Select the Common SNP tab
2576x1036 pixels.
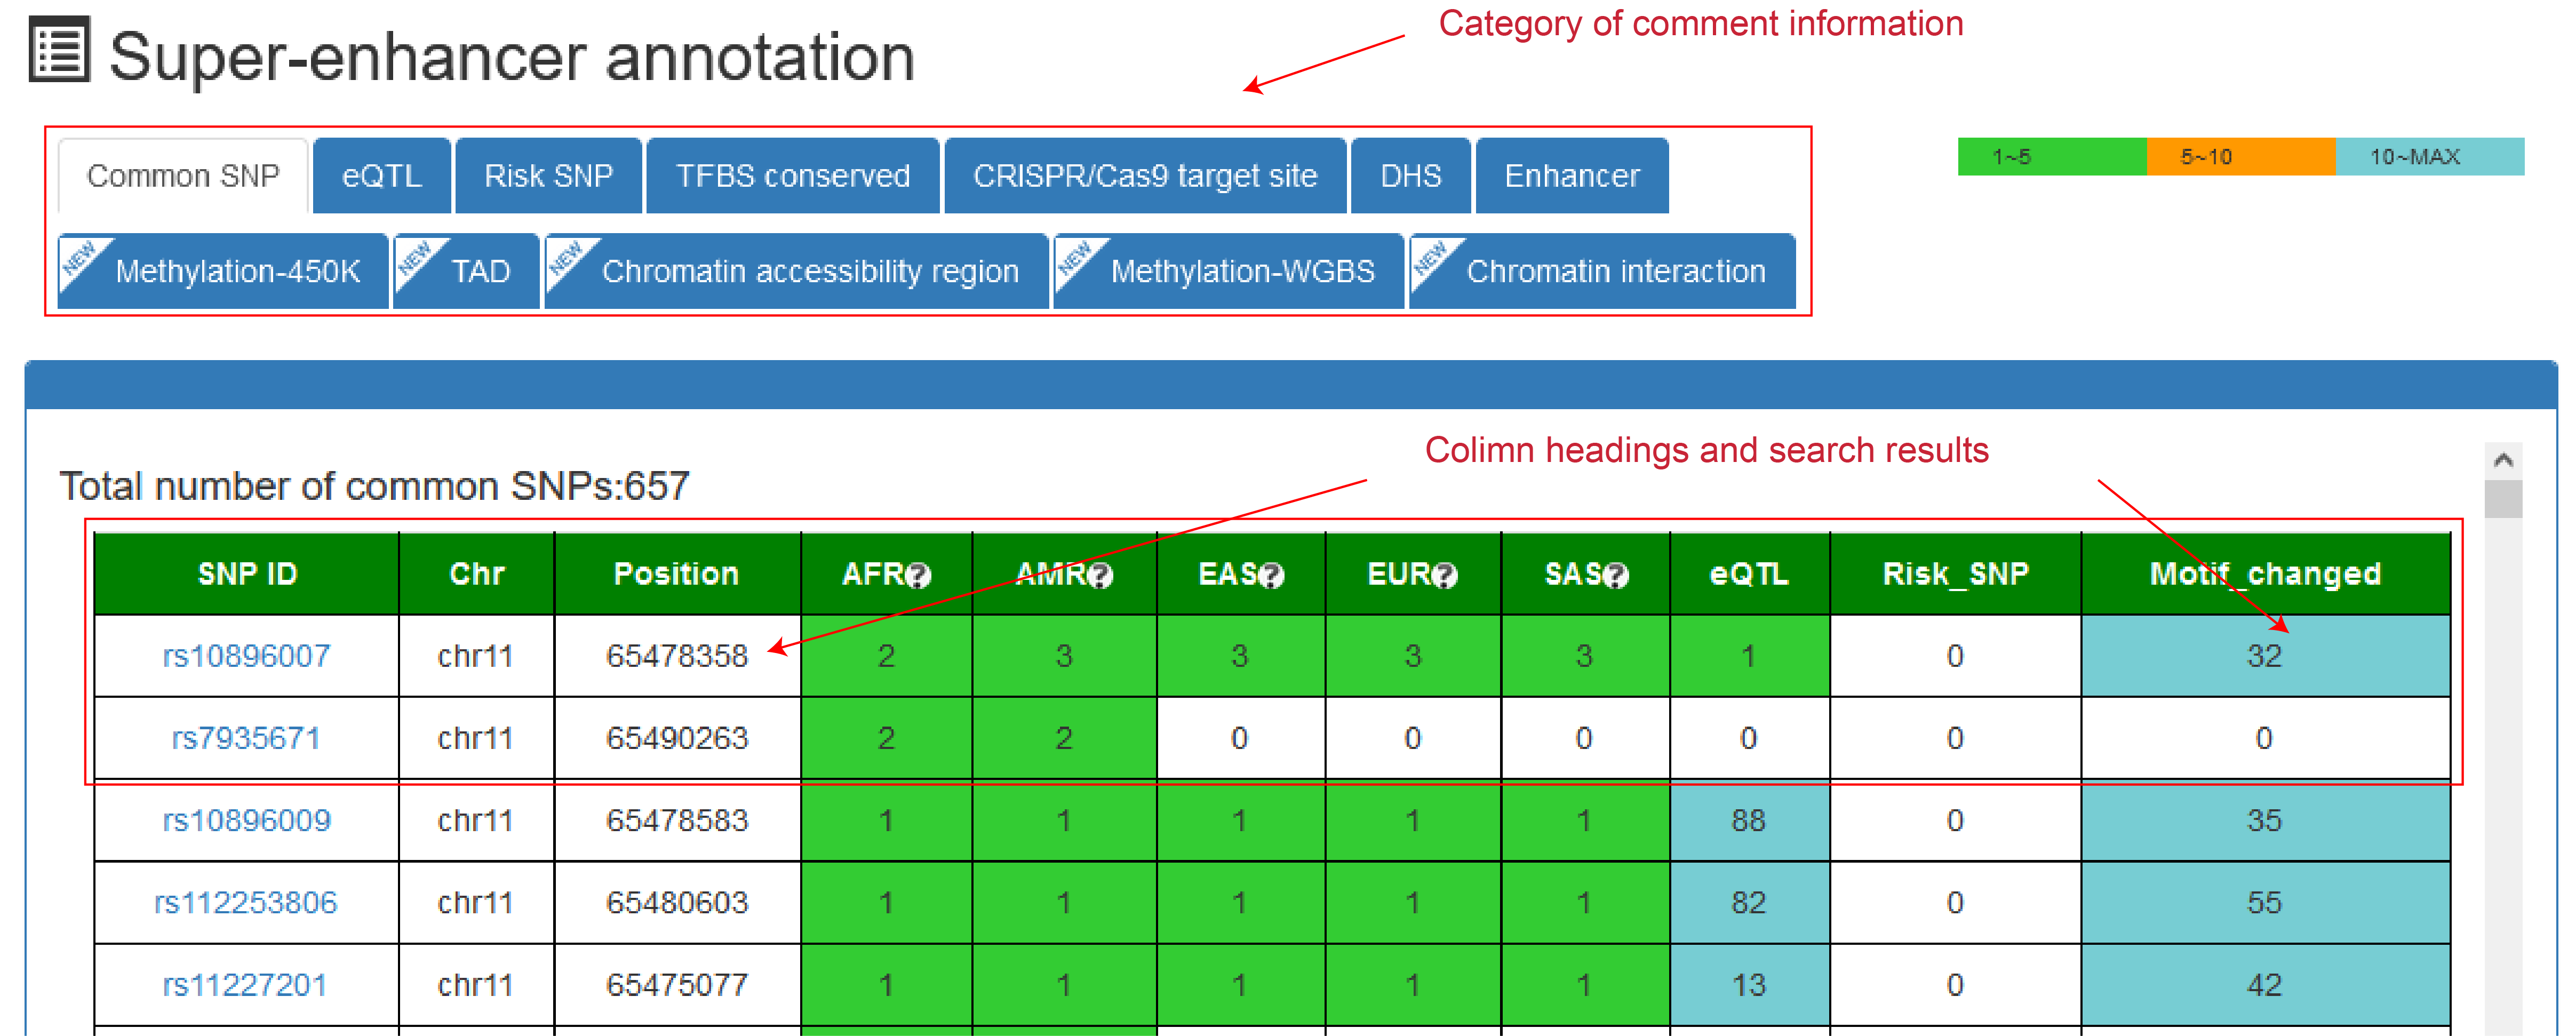[183, 176]
